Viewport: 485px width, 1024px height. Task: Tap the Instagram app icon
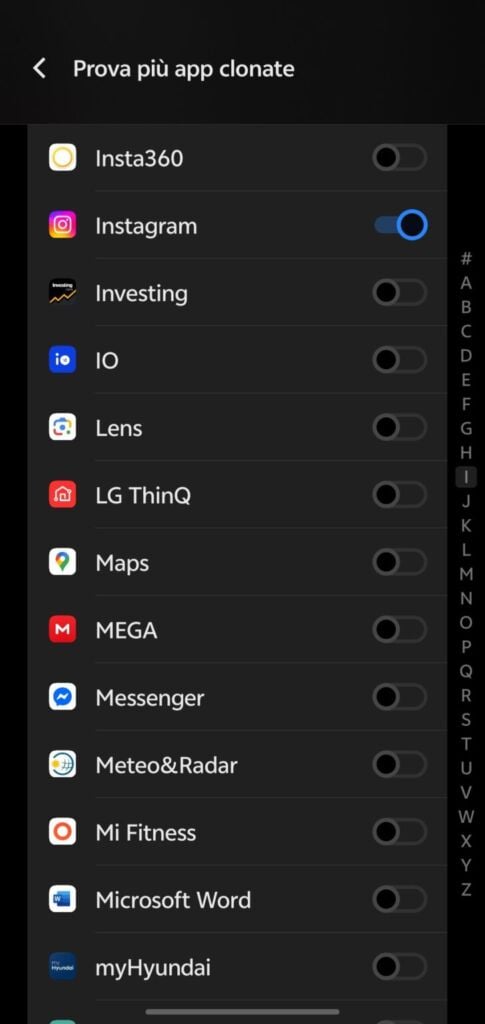63,225
